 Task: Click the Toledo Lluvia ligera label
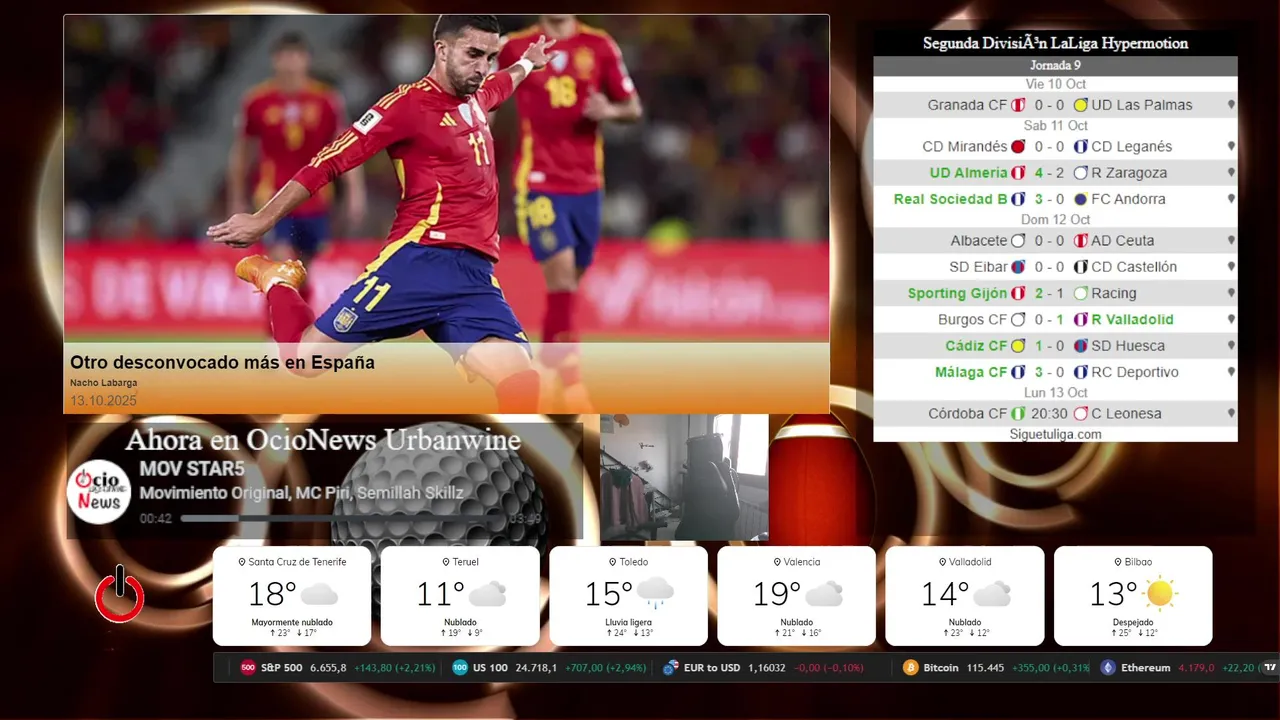tap(628, 622)
